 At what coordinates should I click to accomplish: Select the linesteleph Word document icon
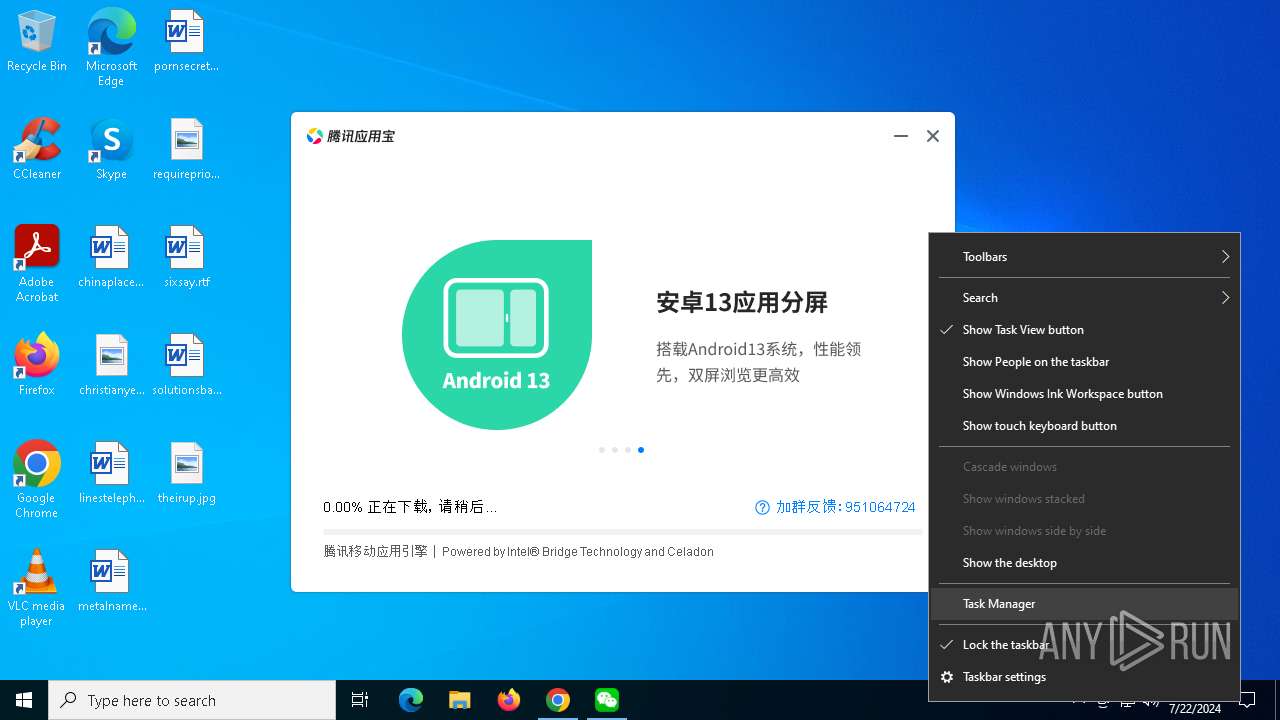[111, 473]
